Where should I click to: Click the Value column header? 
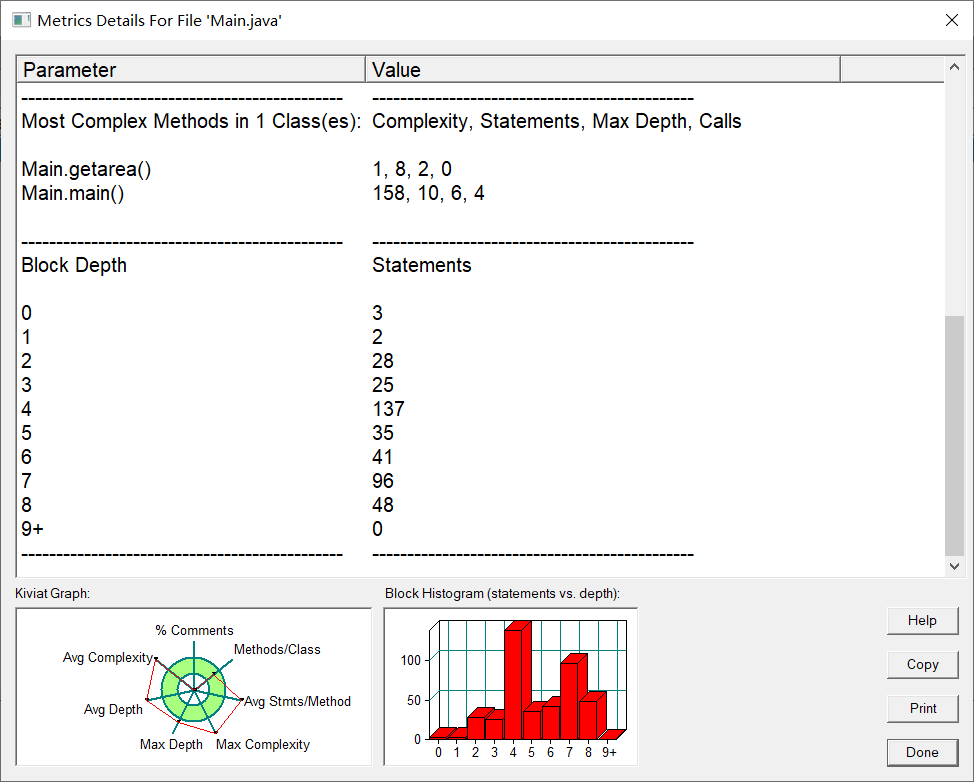[603, 70]
